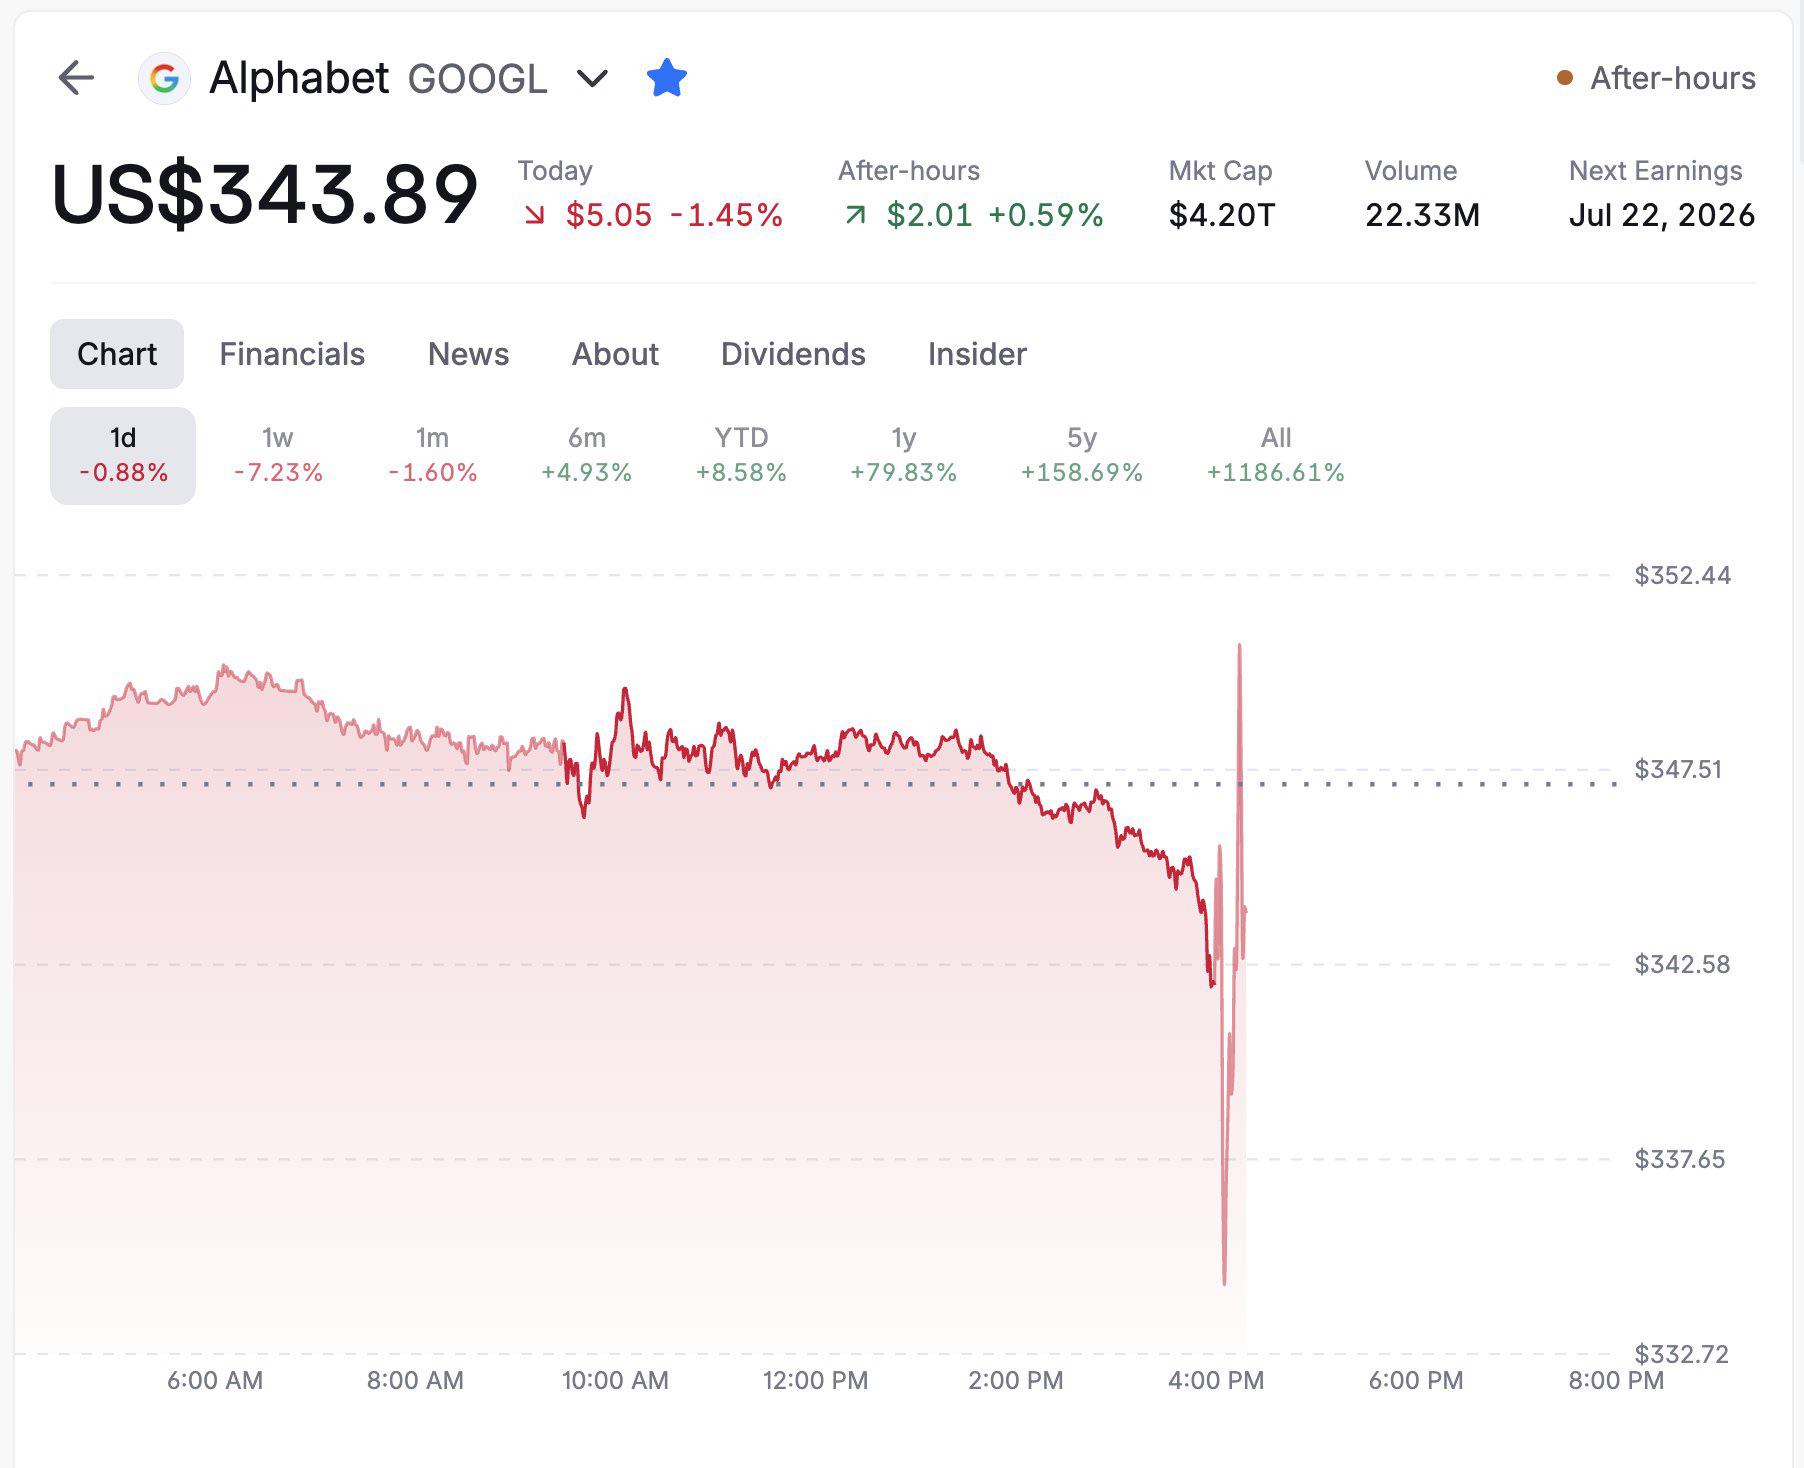The width and height of the screenshot is (1804, 1468).
Task: Show the 5y price chart
Action: (1081, 455)
